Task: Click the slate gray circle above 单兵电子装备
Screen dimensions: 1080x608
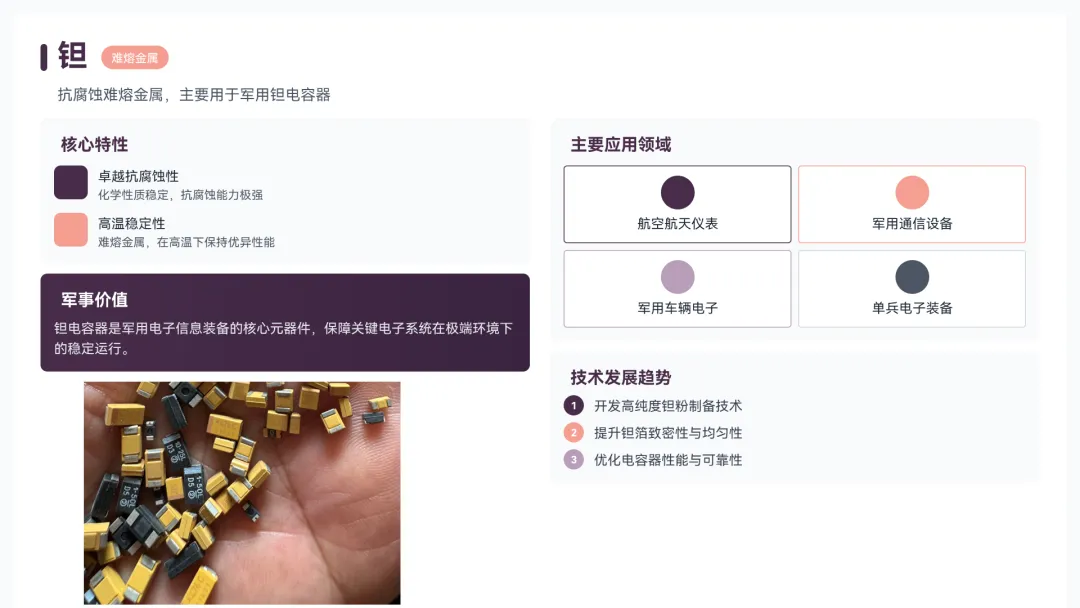Action: pyautogui.click(x=912, y=277)
